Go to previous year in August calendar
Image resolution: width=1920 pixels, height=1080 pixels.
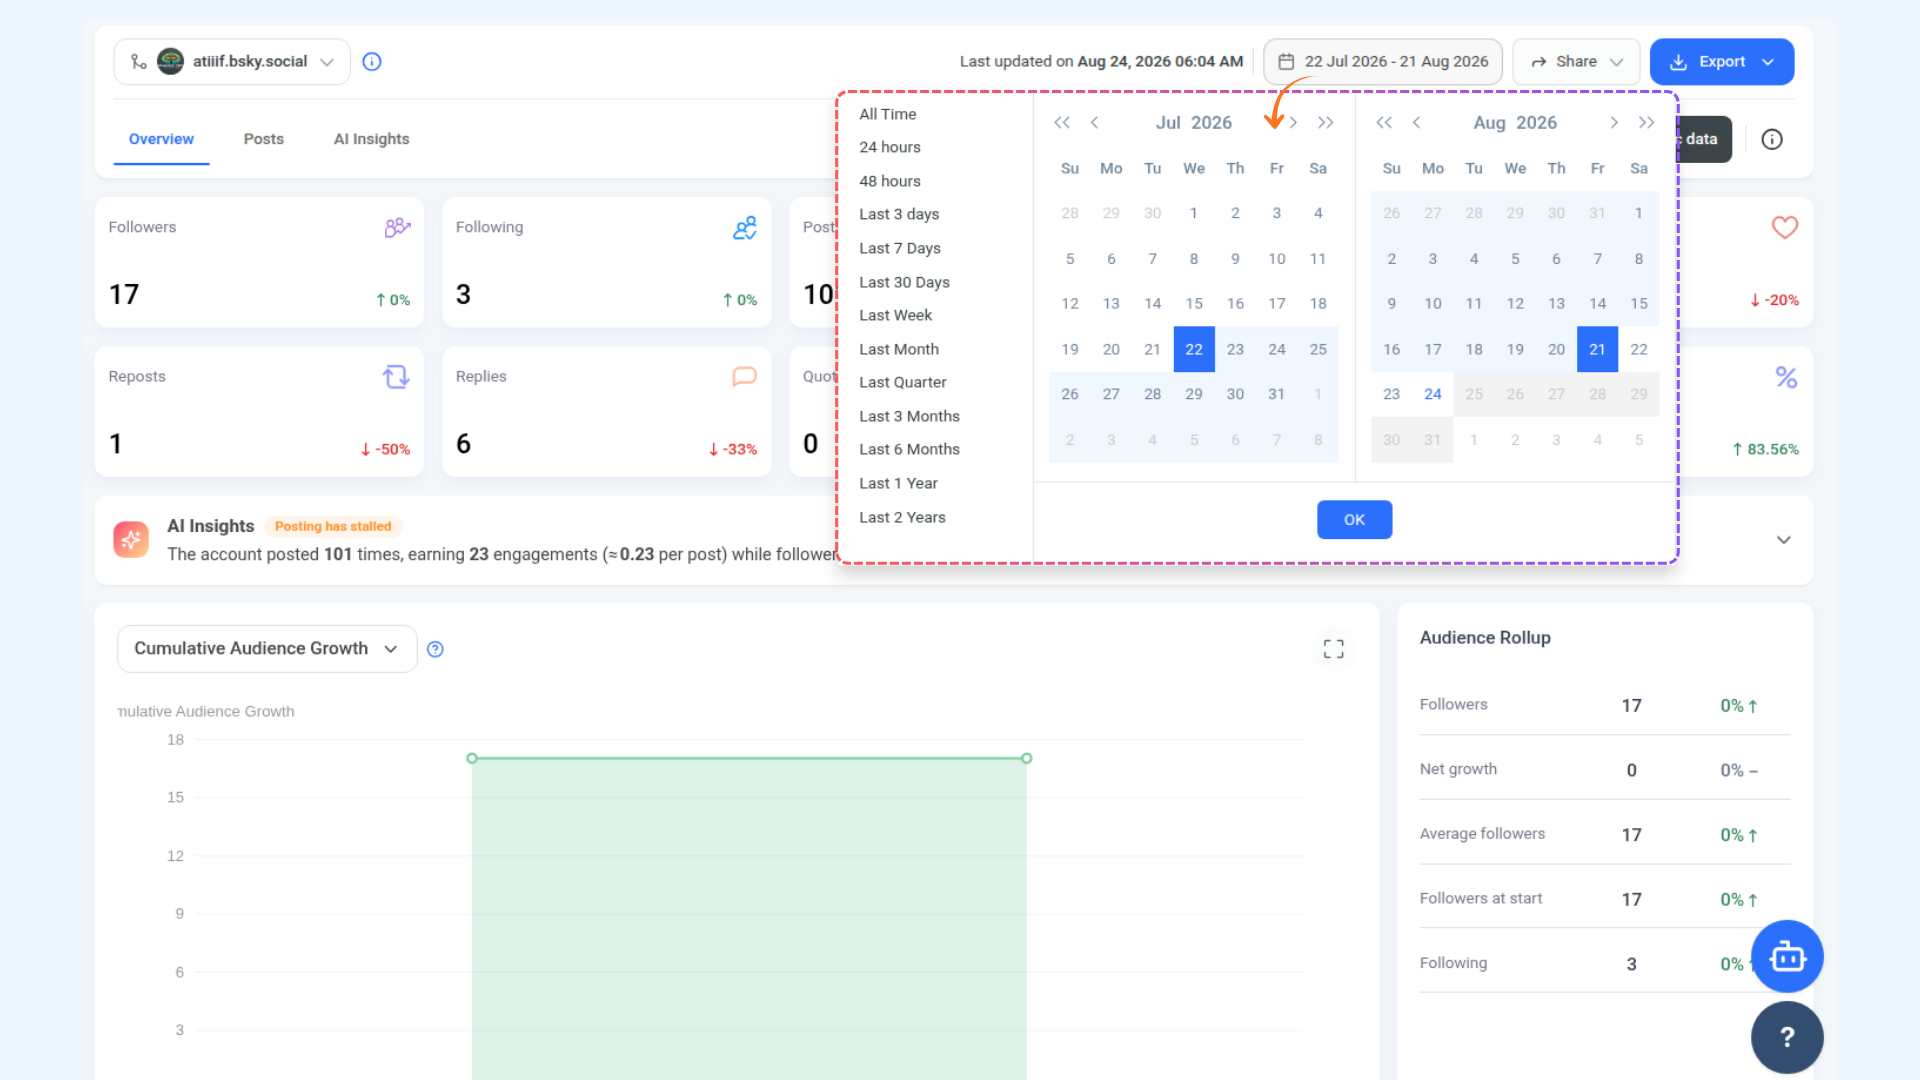(1384, 123)
